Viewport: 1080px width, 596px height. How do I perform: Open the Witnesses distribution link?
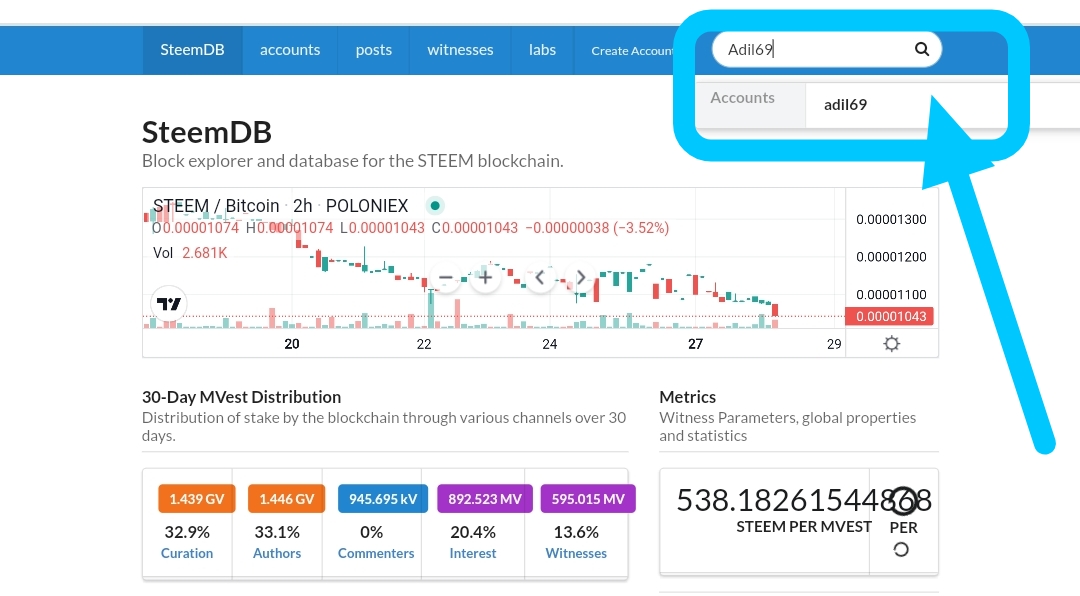[576, 553]
